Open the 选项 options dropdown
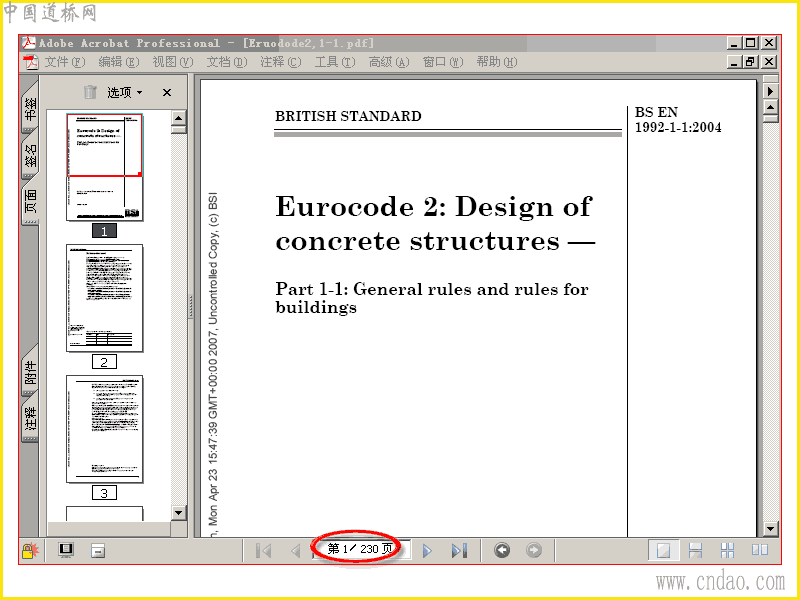This screenshot has height=600, width=800. pyautogui.click(x=125, y=92)
